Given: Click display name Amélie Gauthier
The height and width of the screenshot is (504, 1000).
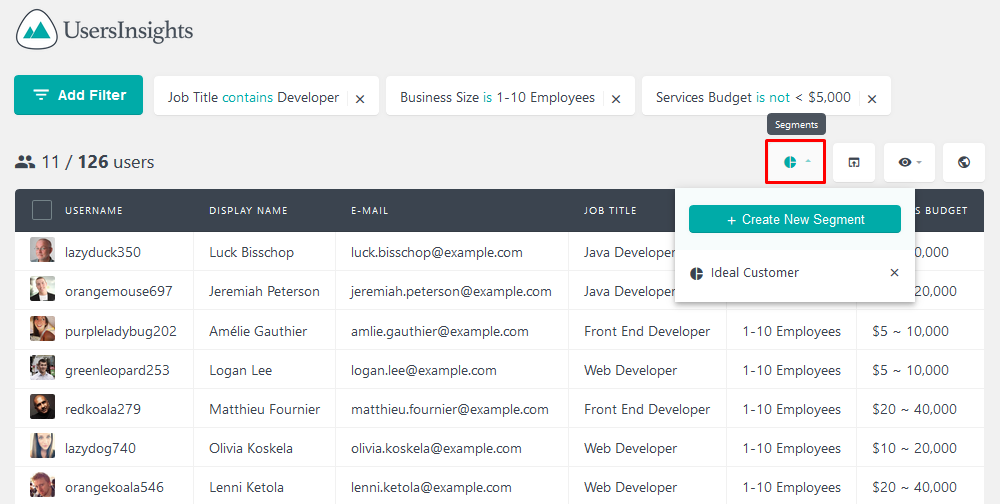Looking at the screenshot, I should 258,332.
